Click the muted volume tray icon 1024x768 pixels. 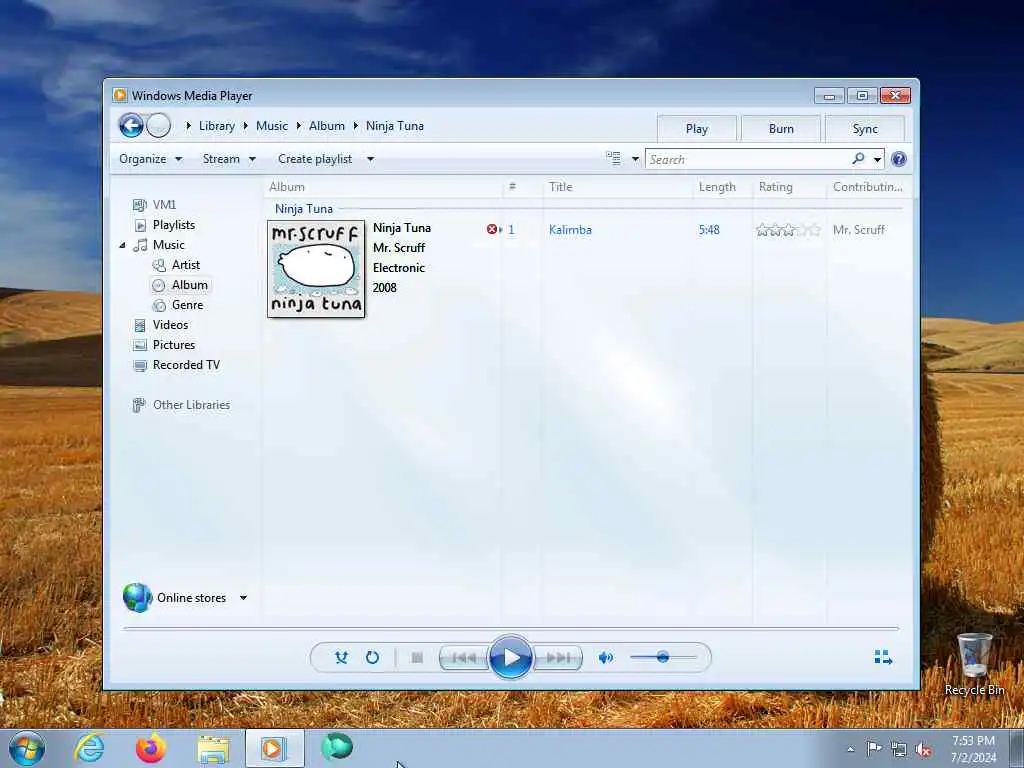923,750
